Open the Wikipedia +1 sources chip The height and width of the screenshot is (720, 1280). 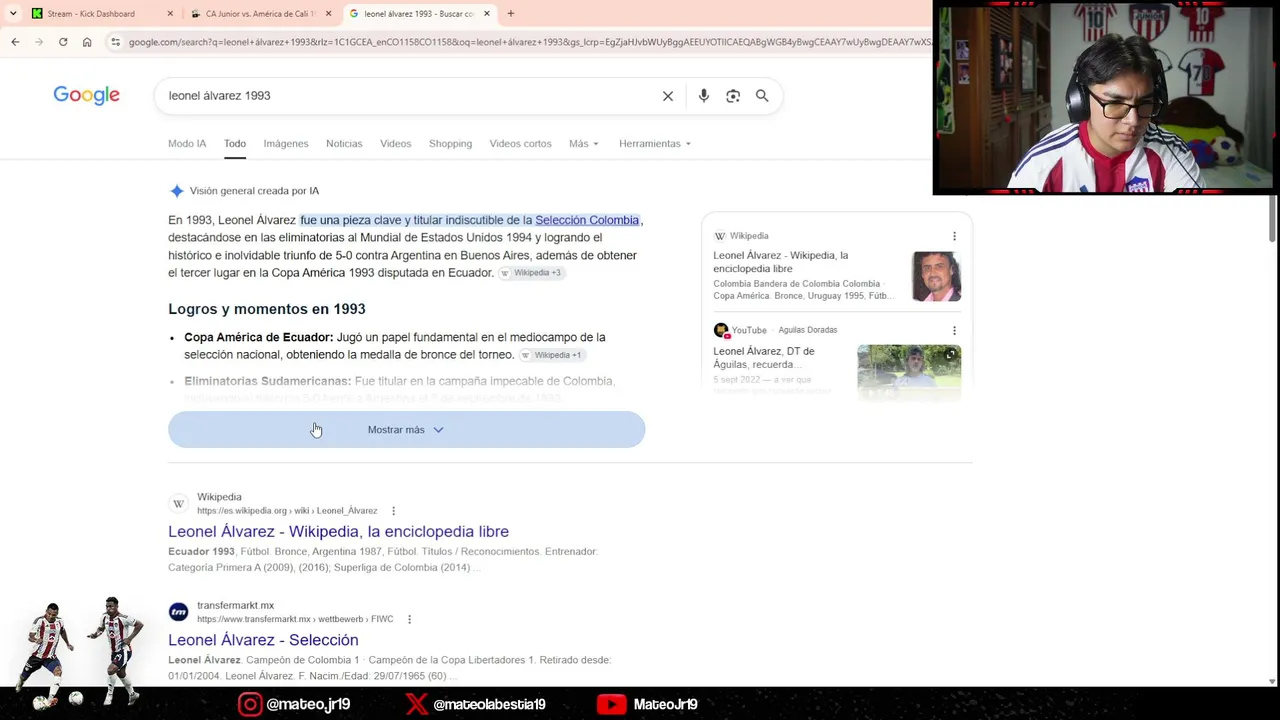[x=551, y=355]
